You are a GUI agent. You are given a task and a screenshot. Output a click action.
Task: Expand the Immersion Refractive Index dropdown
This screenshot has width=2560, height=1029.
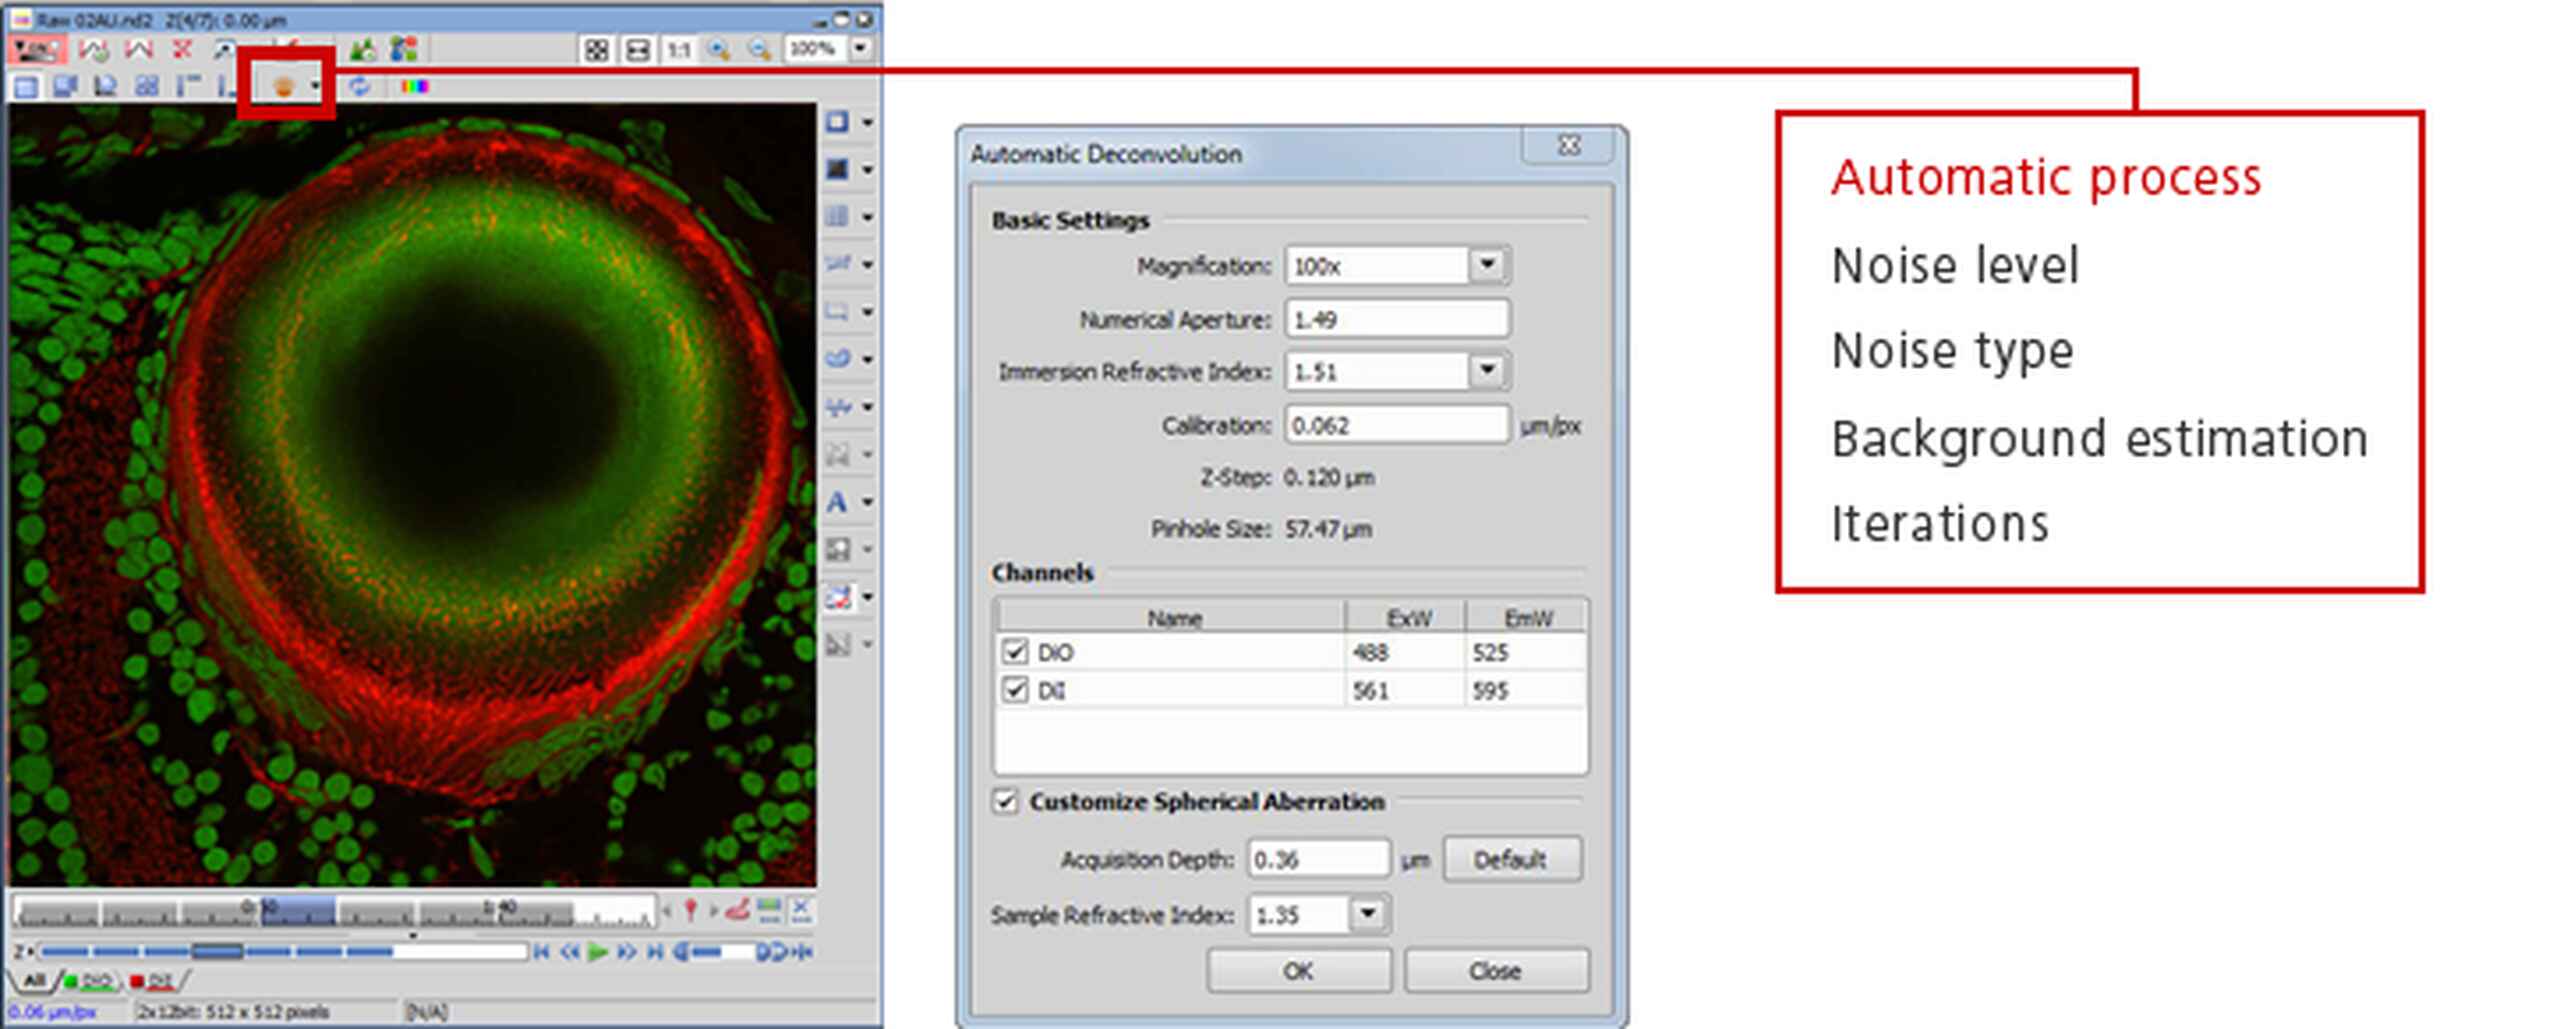[1487, 371]
